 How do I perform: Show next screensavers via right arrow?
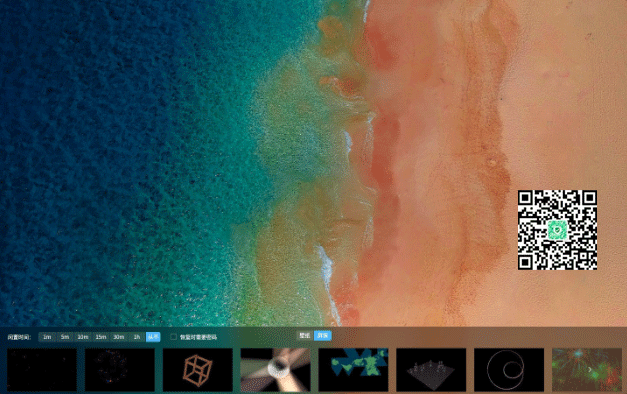click(x=590, y=370)
